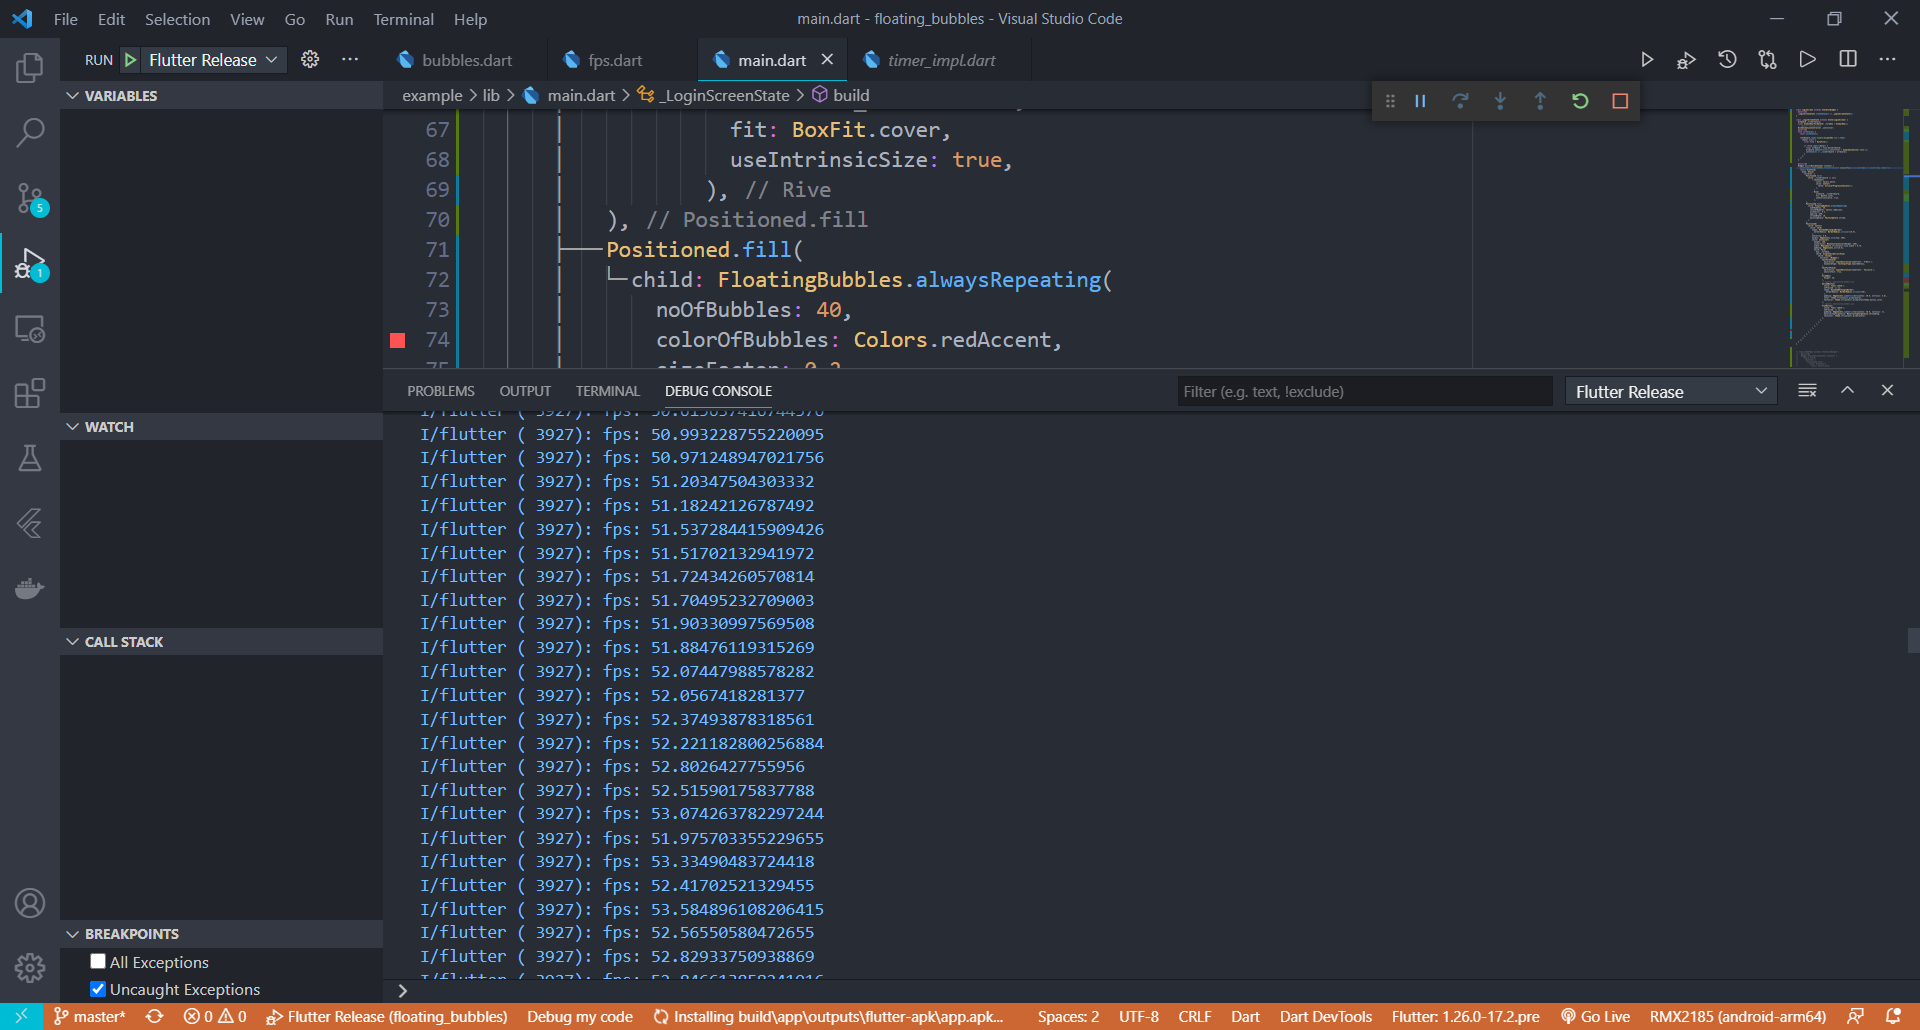This screenshot has height=1030, width=1920.
Task: Open the Search view in activity bar
Action: tap(30, 132)
